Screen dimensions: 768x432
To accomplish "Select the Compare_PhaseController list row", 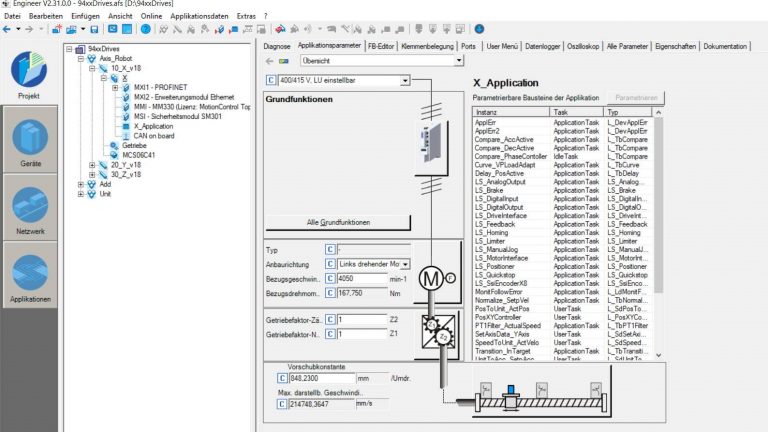I will click(563, 157).
